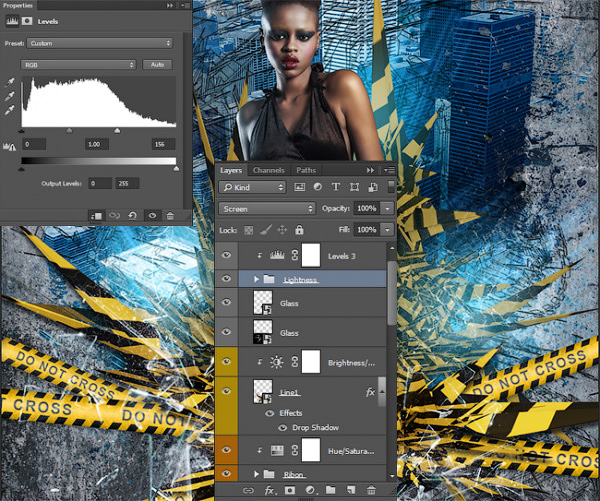600x501 pixels.
Task: Filter for shape layers
Action: coord(355,187)
